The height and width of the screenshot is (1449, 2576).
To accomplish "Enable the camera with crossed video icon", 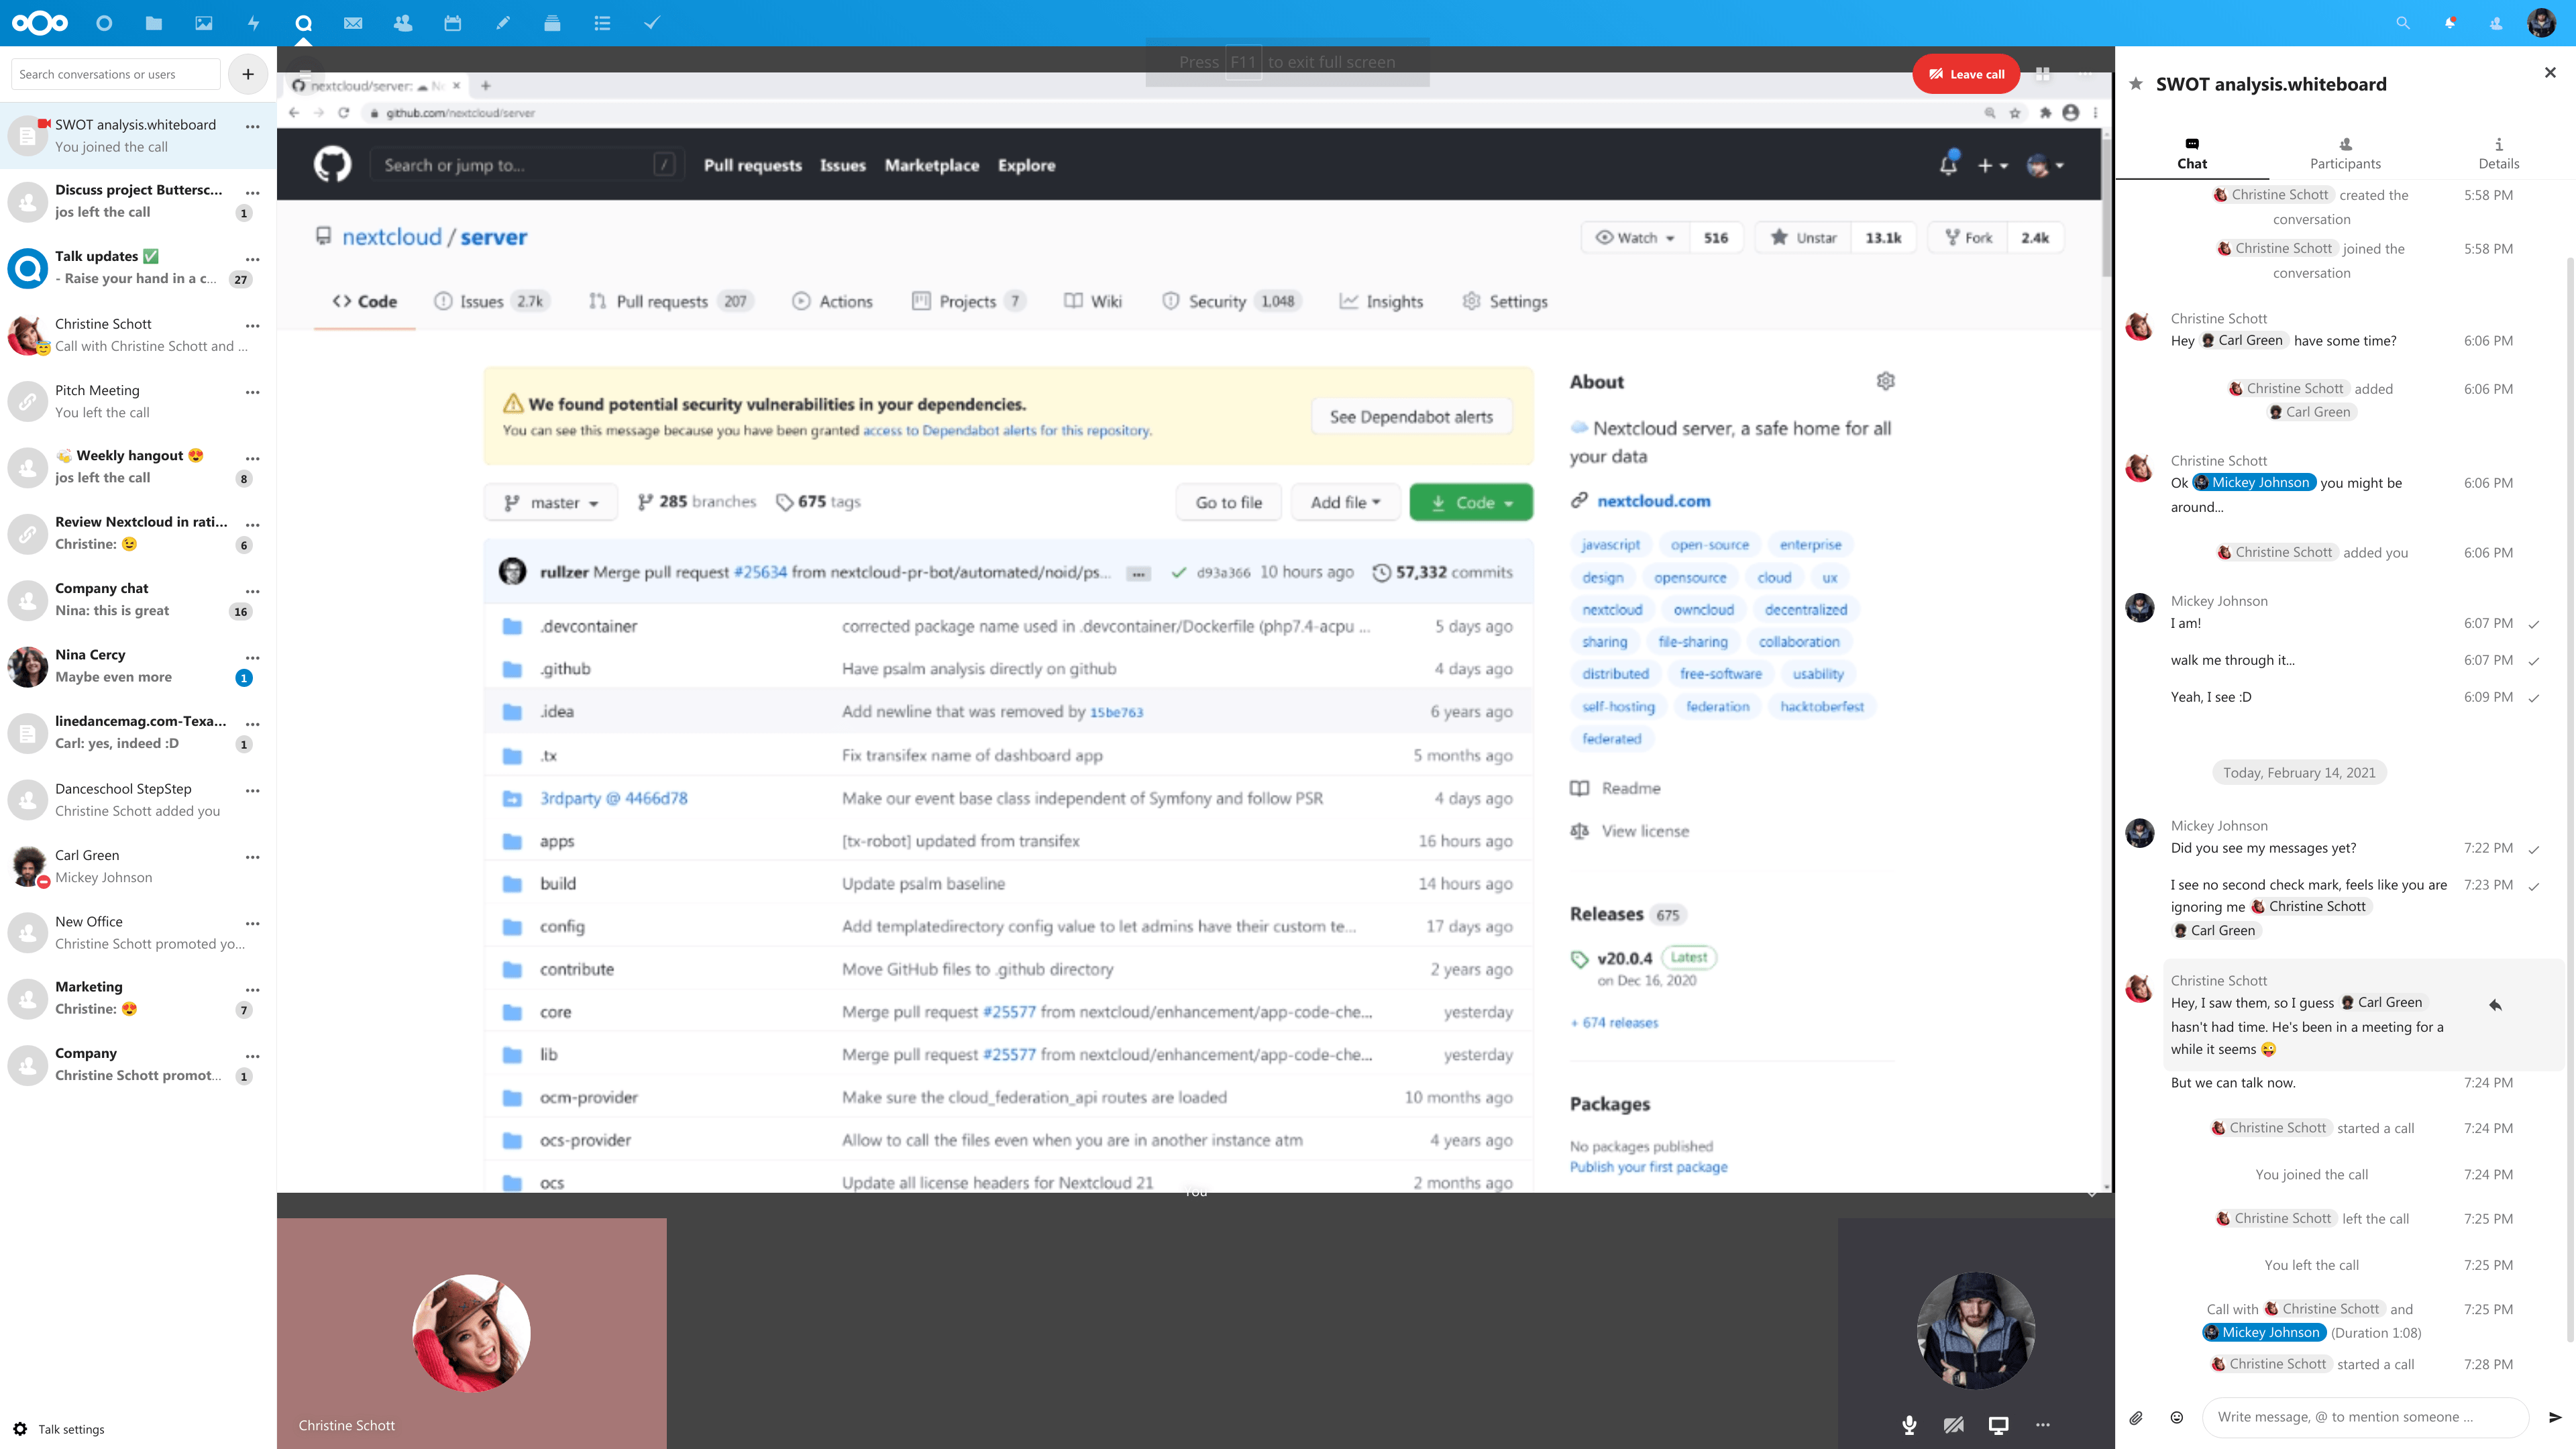I will click(1953, 1425).
